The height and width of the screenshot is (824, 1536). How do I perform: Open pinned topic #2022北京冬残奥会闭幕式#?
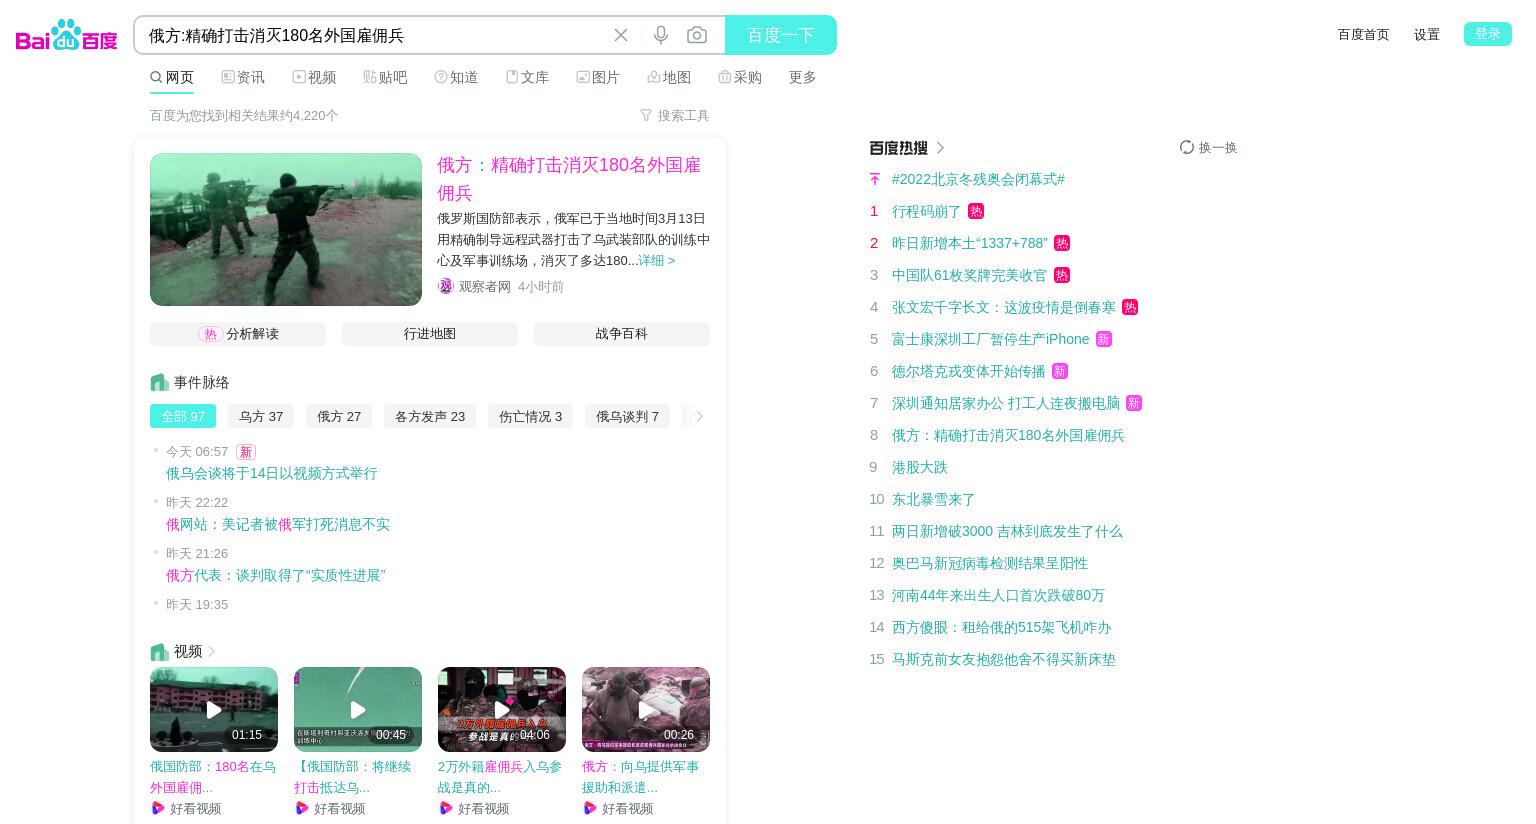pyautogui.click(x=978, y=179)
